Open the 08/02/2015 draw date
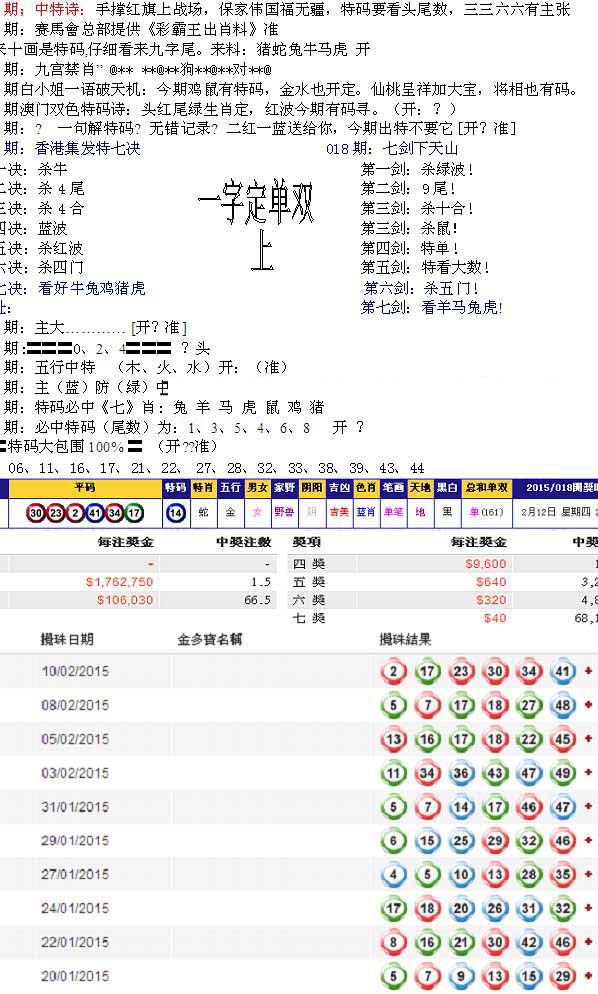Image resolution: width=598 pixels, height=994 pixels. [x=75, y=705]
